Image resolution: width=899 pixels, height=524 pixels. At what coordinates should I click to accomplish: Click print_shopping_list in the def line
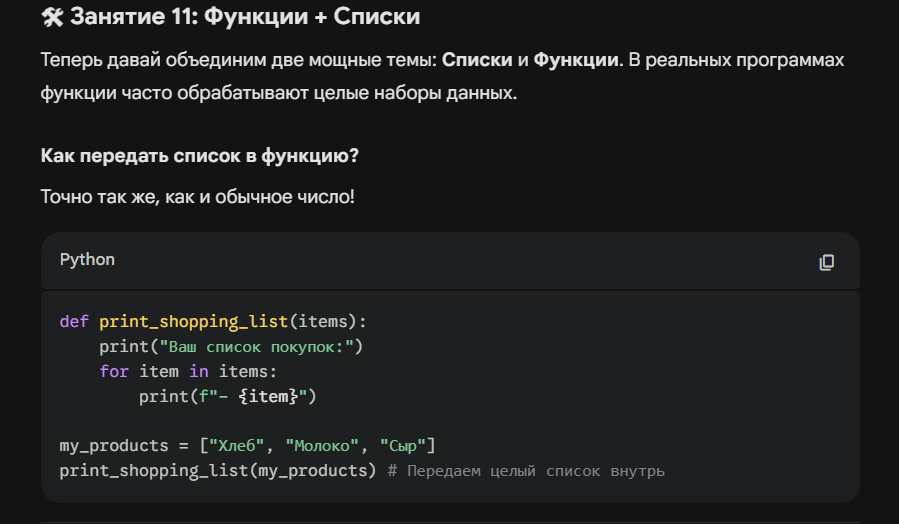click(193, 321)
